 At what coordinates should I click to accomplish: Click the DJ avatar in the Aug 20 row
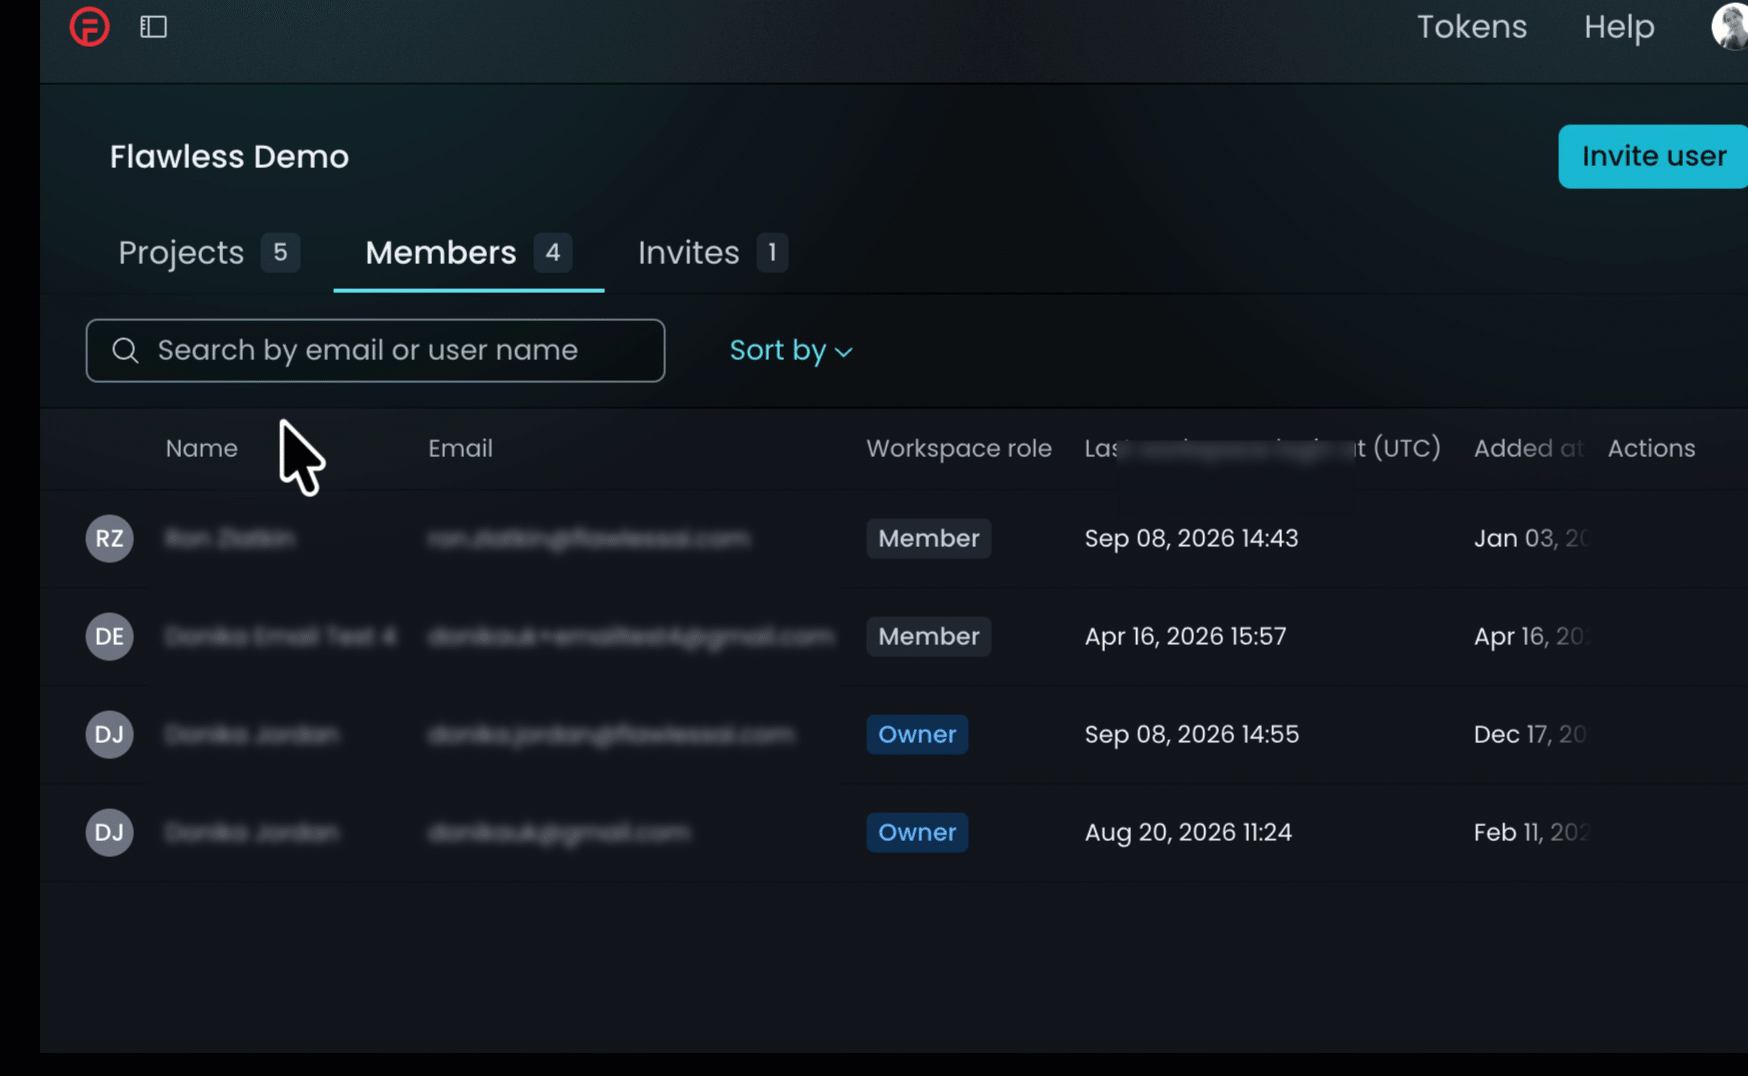point(109,832)
